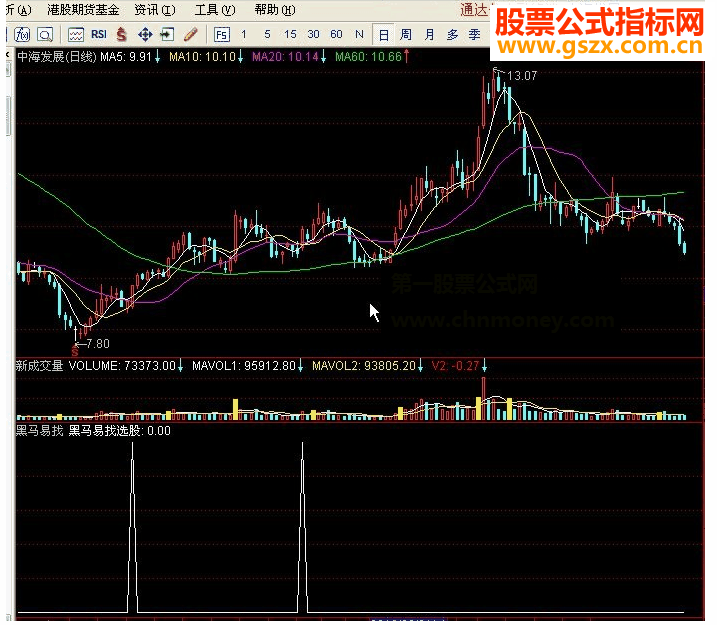Viewport: 717px width, 625px height.
Task: Click the 13.07 high price marker
Action: point(522,76)
